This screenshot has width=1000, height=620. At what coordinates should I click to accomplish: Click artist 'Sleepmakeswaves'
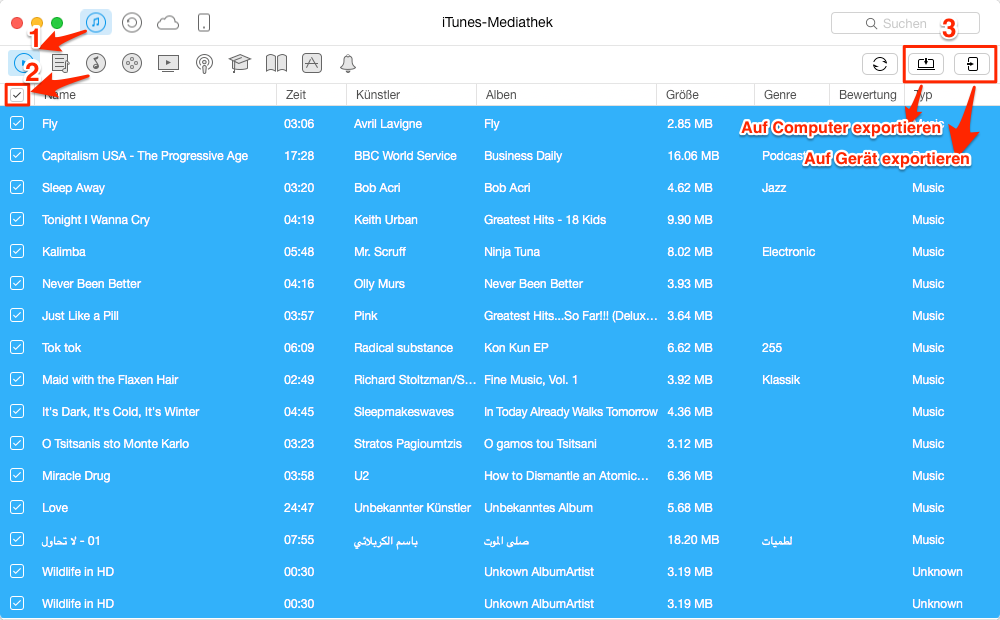coord(404,411)
